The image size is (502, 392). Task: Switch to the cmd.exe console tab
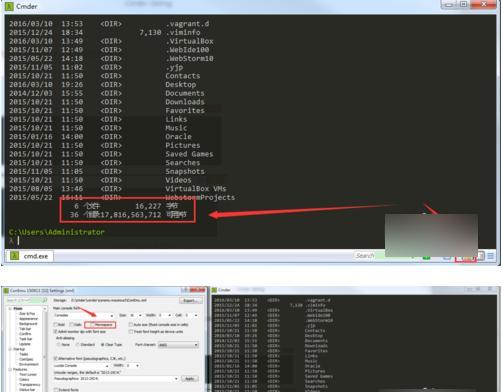(x=30, y=256)
